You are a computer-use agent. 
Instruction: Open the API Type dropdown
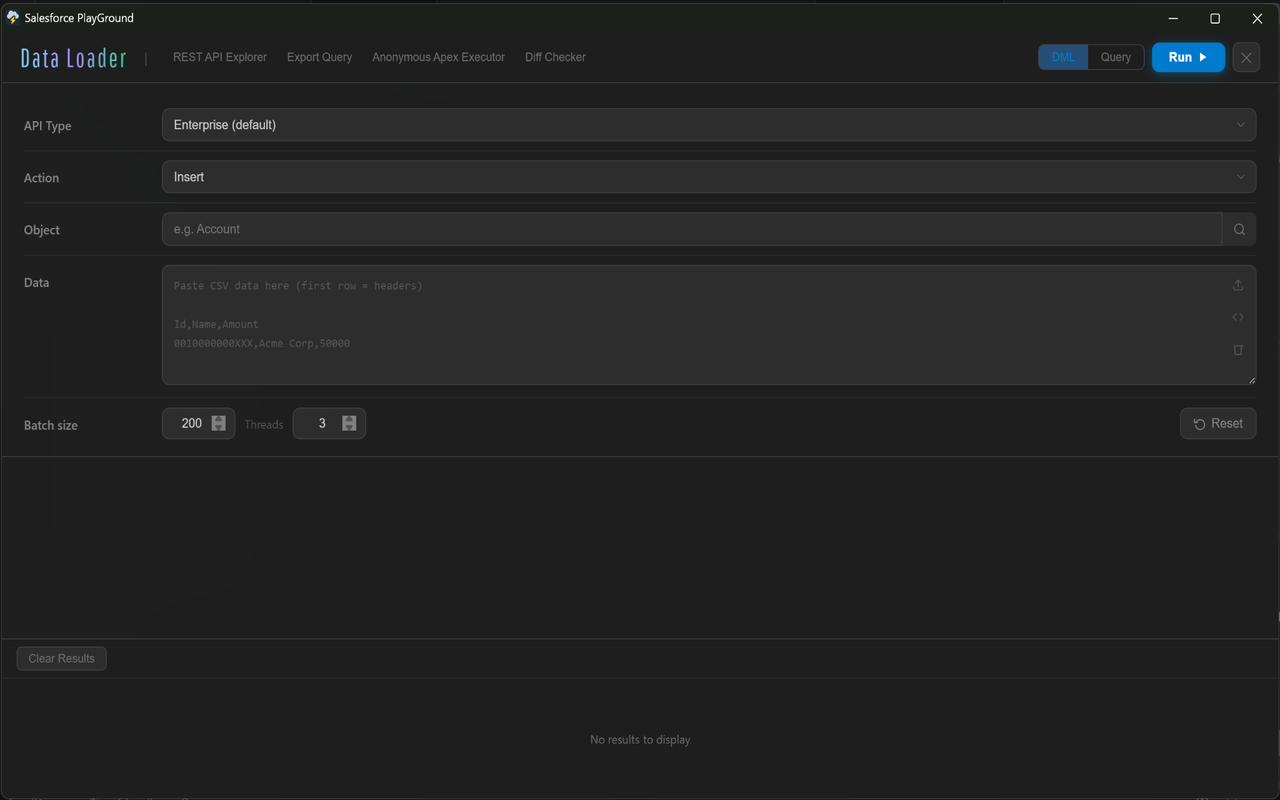(709, 125)
